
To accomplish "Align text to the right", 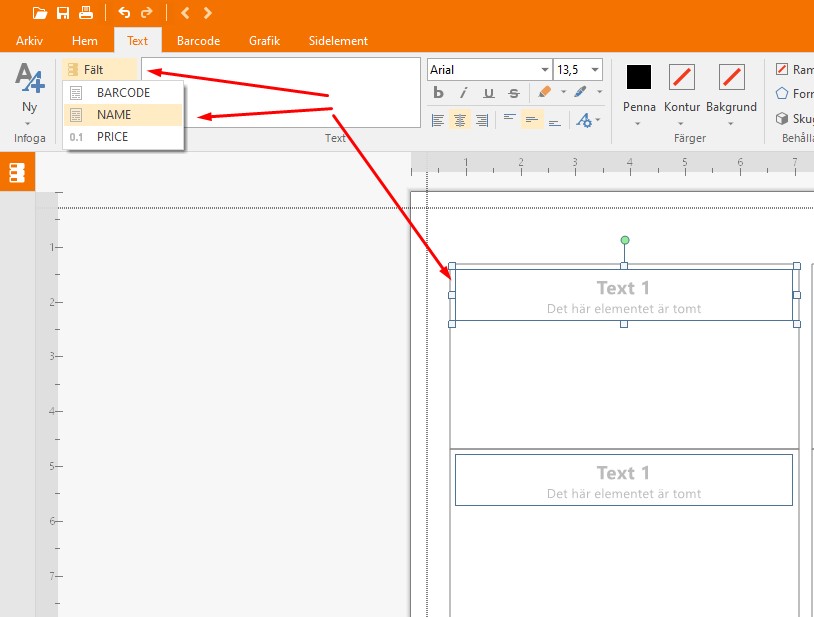I will coord(482,120).
